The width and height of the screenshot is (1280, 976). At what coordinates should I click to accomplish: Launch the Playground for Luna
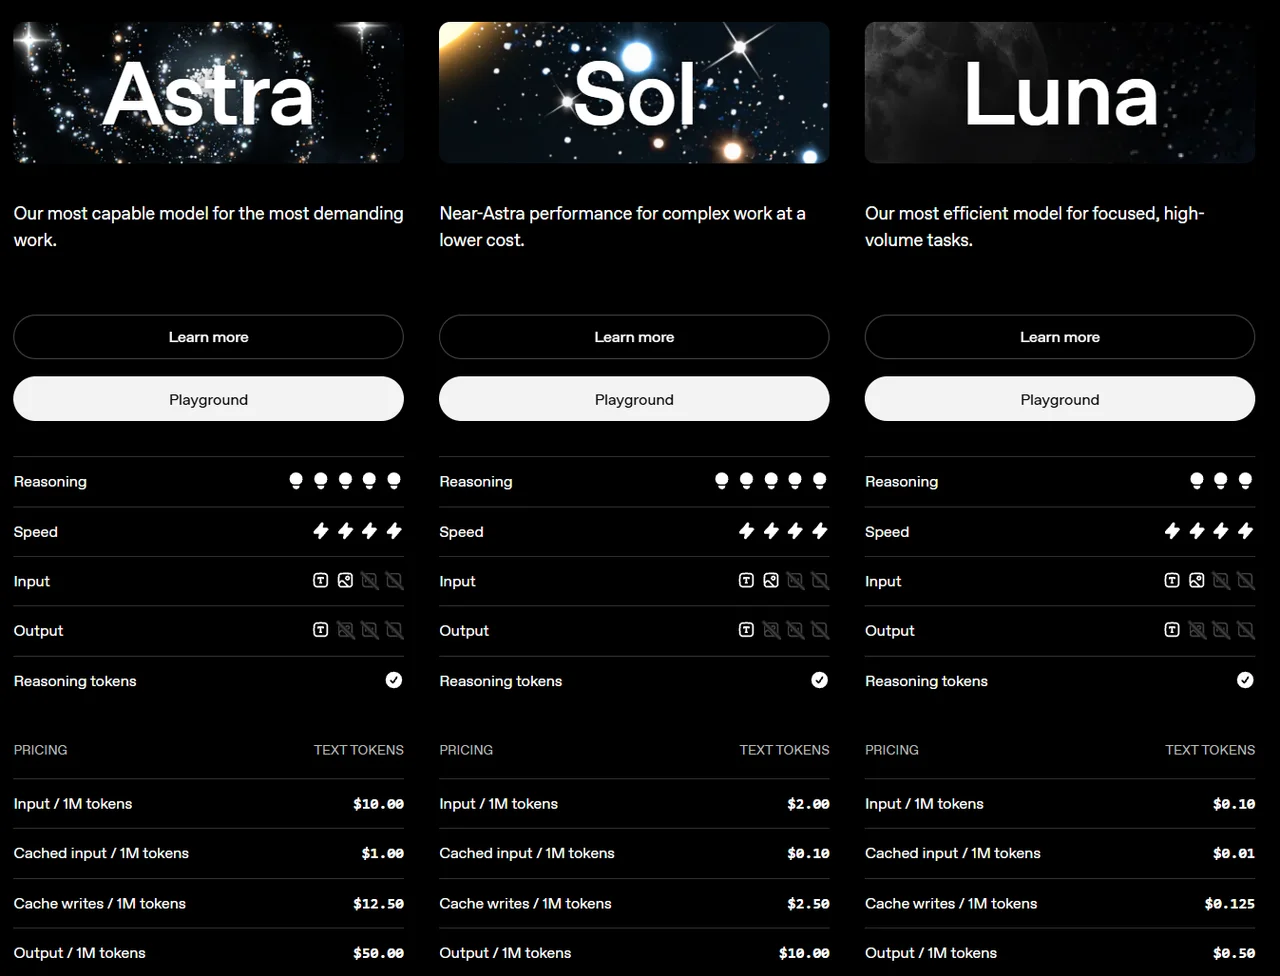[x=1060, y=399]
